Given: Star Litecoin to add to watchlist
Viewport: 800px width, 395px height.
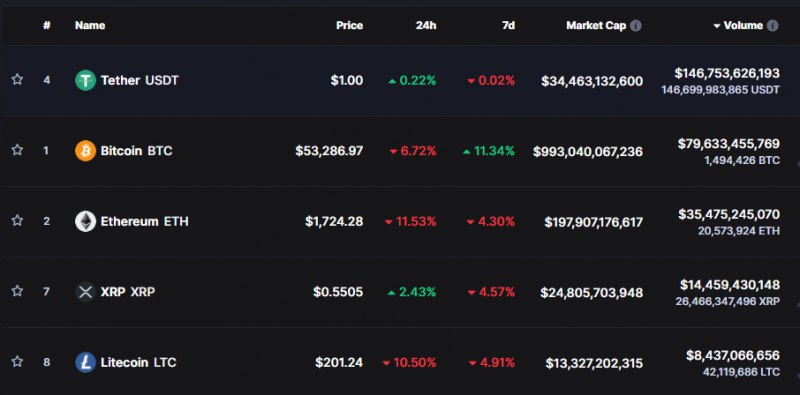Looking at the screenshot, I should tap(17, 361).
